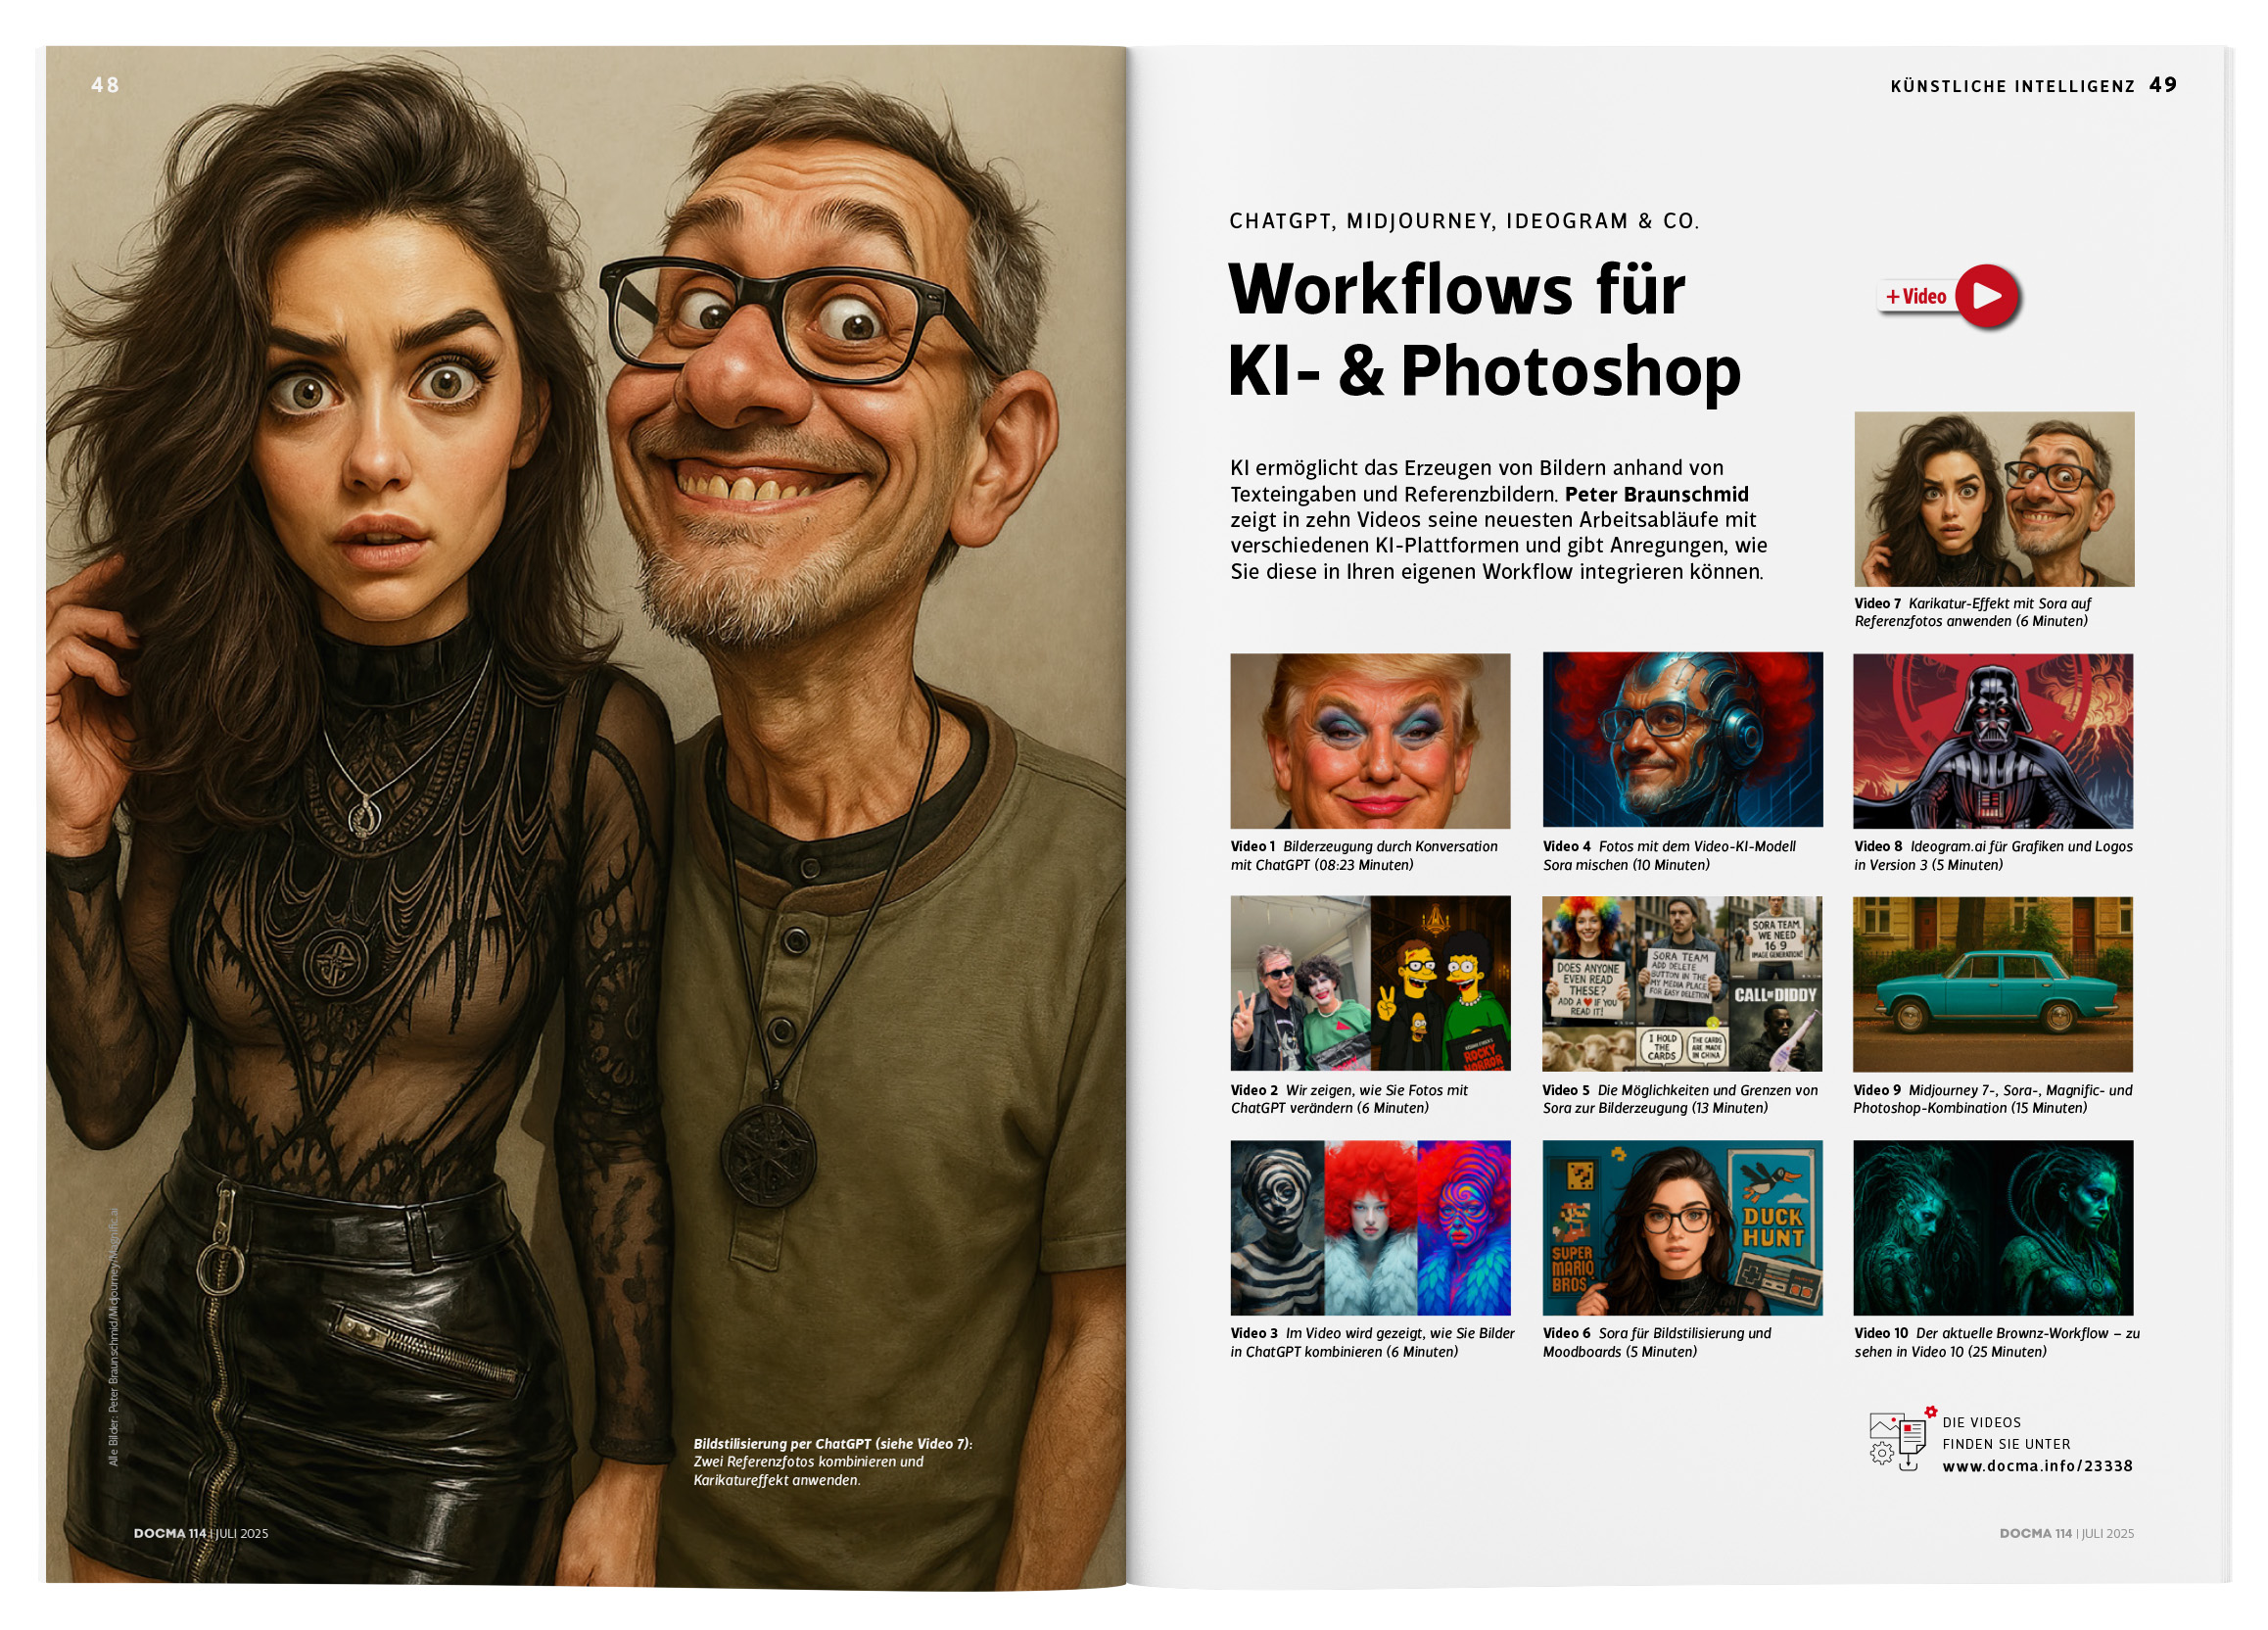This screenshot has width=2268, height=1630.
Task: Open the www.docma.info/23338 link
Action: click(x=2036, y=1466)
